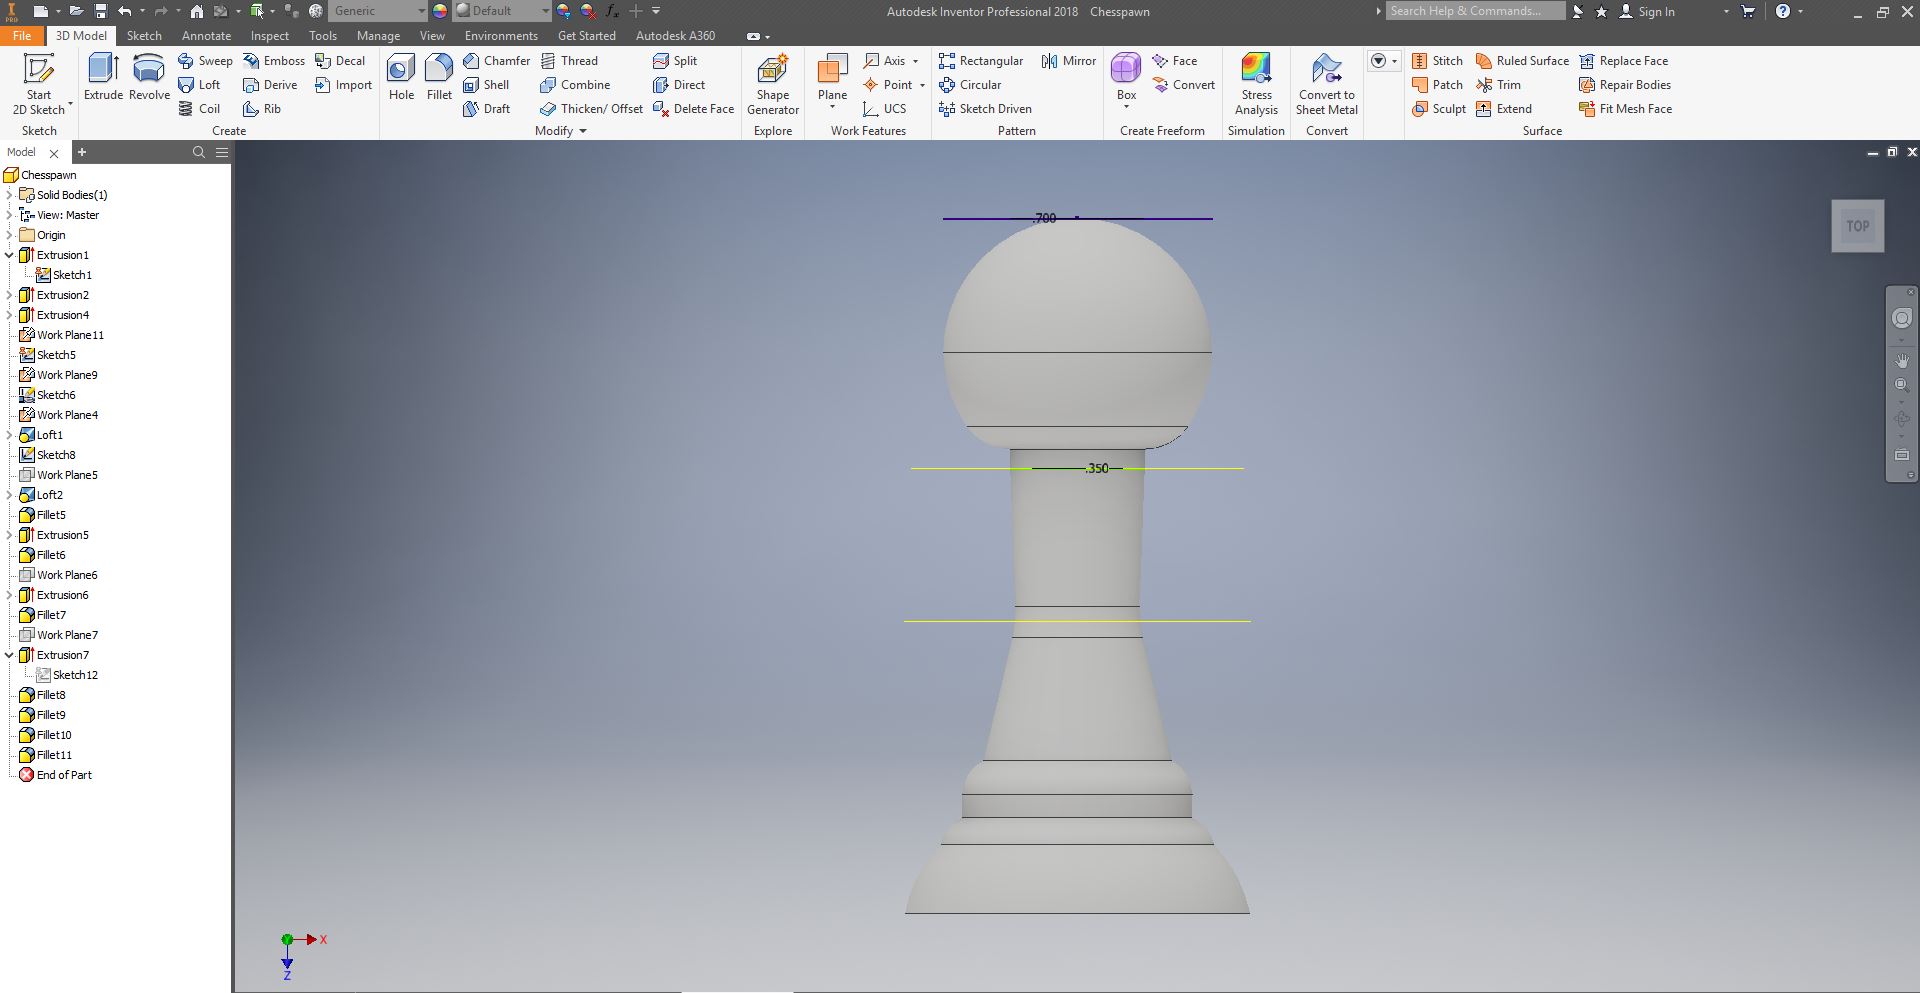Open the Point tool dropdown arrow
This screenshot has width=1920, height=993.
click(922, 86)
